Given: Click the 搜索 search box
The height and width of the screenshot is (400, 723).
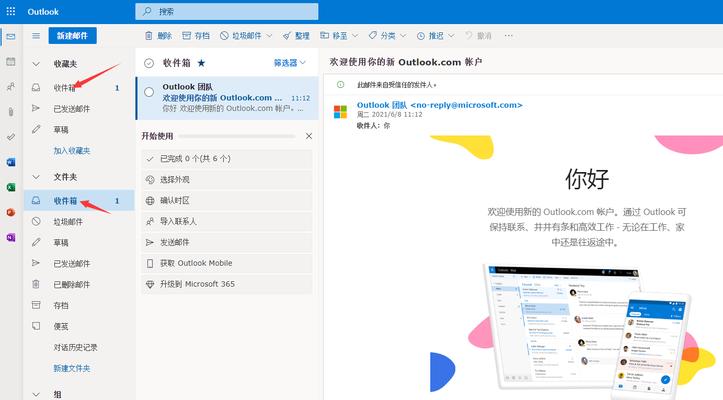Looking at the screenshot, I should click(x=227, y=12).
